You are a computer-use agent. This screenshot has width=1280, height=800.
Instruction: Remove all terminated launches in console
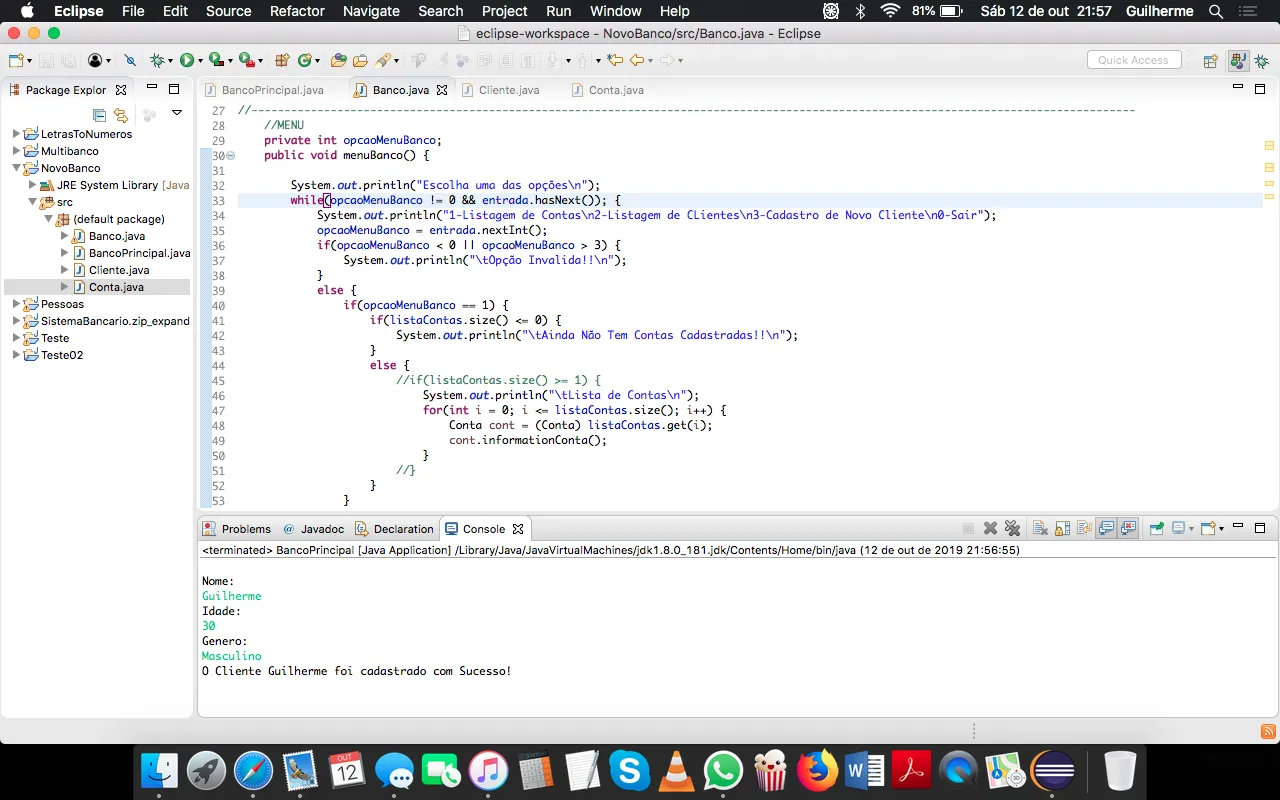pyautogui.click(x=1012, y=529)
